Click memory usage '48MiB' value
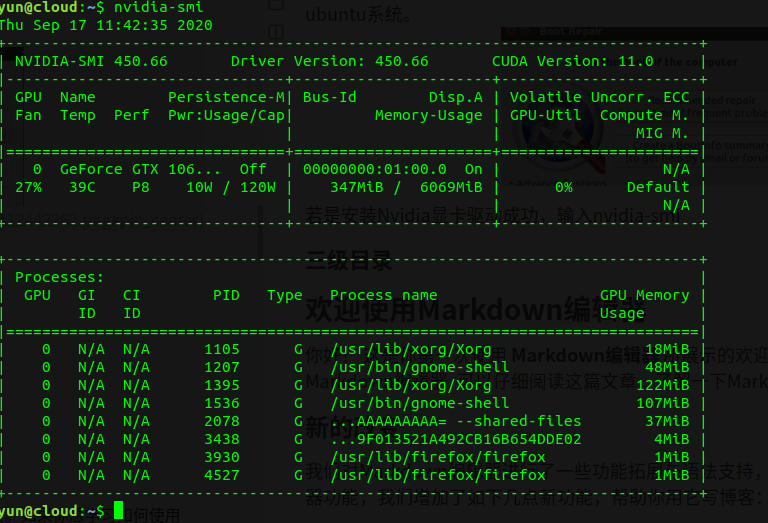Image resolution: width=768 pixels, height=523 pixels. [667, 367]
